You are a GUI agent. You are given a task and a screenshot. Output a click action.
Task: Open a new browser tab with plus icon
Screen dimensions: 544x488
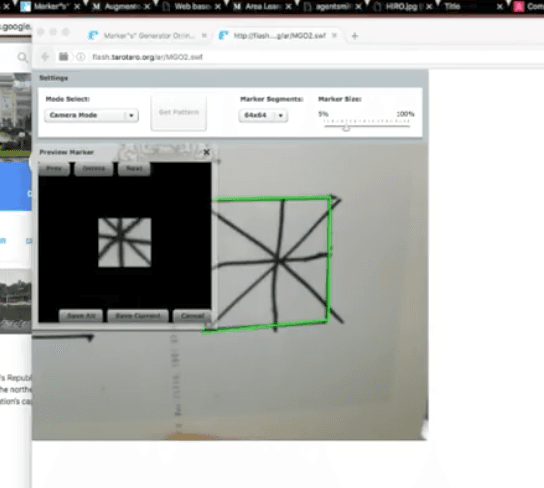click(x=355, y=36)
